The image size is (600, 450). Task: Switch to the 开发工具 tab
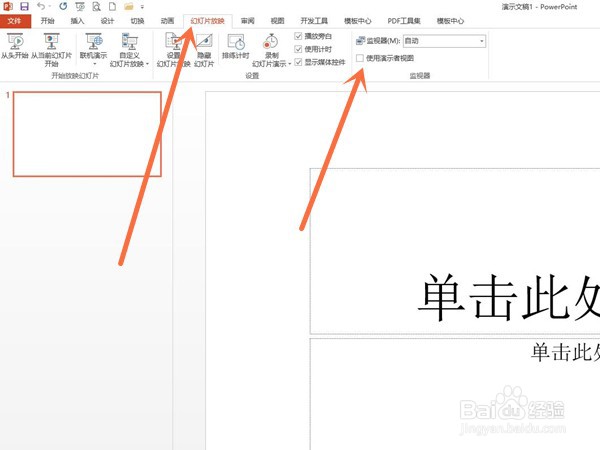(314, 21)
